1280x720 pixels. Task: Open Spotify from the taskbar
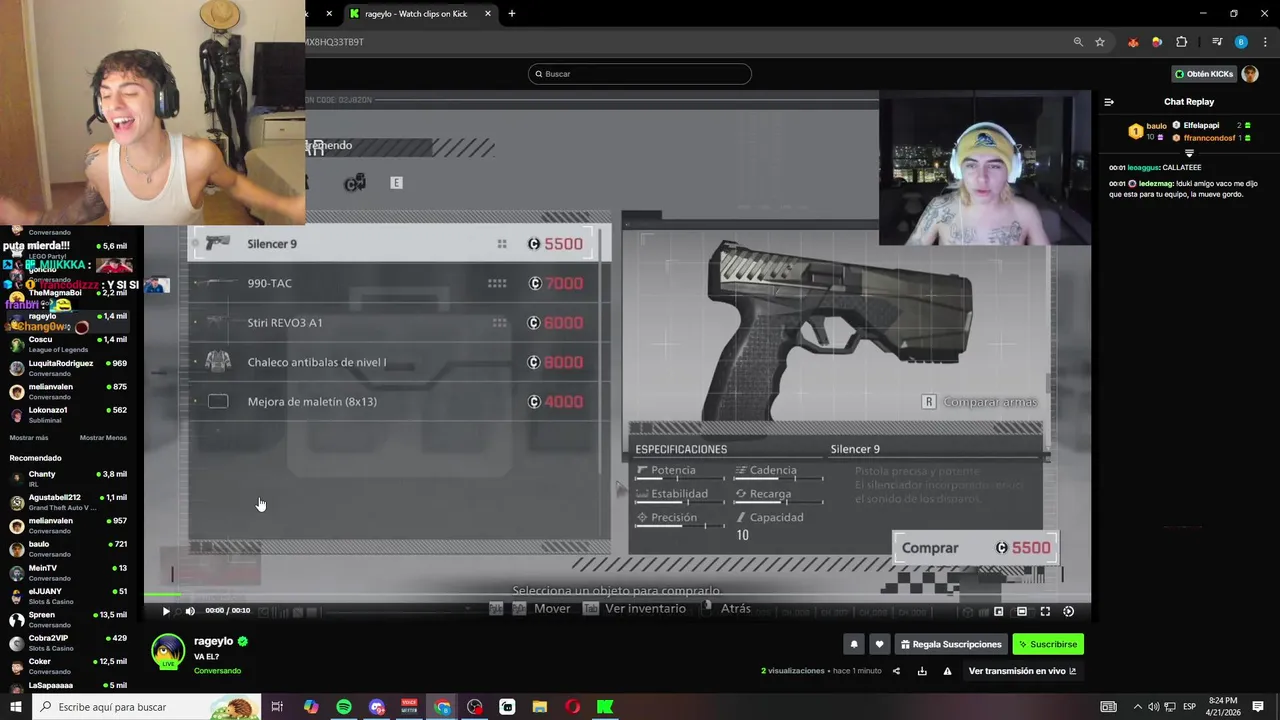(344, 707)
